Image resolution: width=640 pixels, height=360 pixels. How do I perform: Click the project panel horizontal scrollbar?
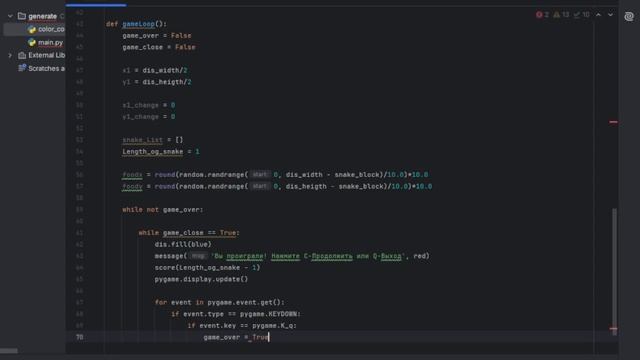pyautogui.click(x=9, y=351)
